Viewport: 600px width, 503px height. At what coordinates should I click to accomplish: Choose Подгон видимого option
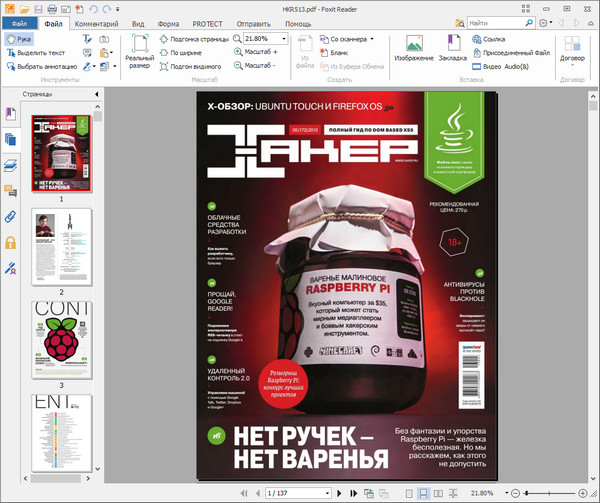tap(190, 67)
